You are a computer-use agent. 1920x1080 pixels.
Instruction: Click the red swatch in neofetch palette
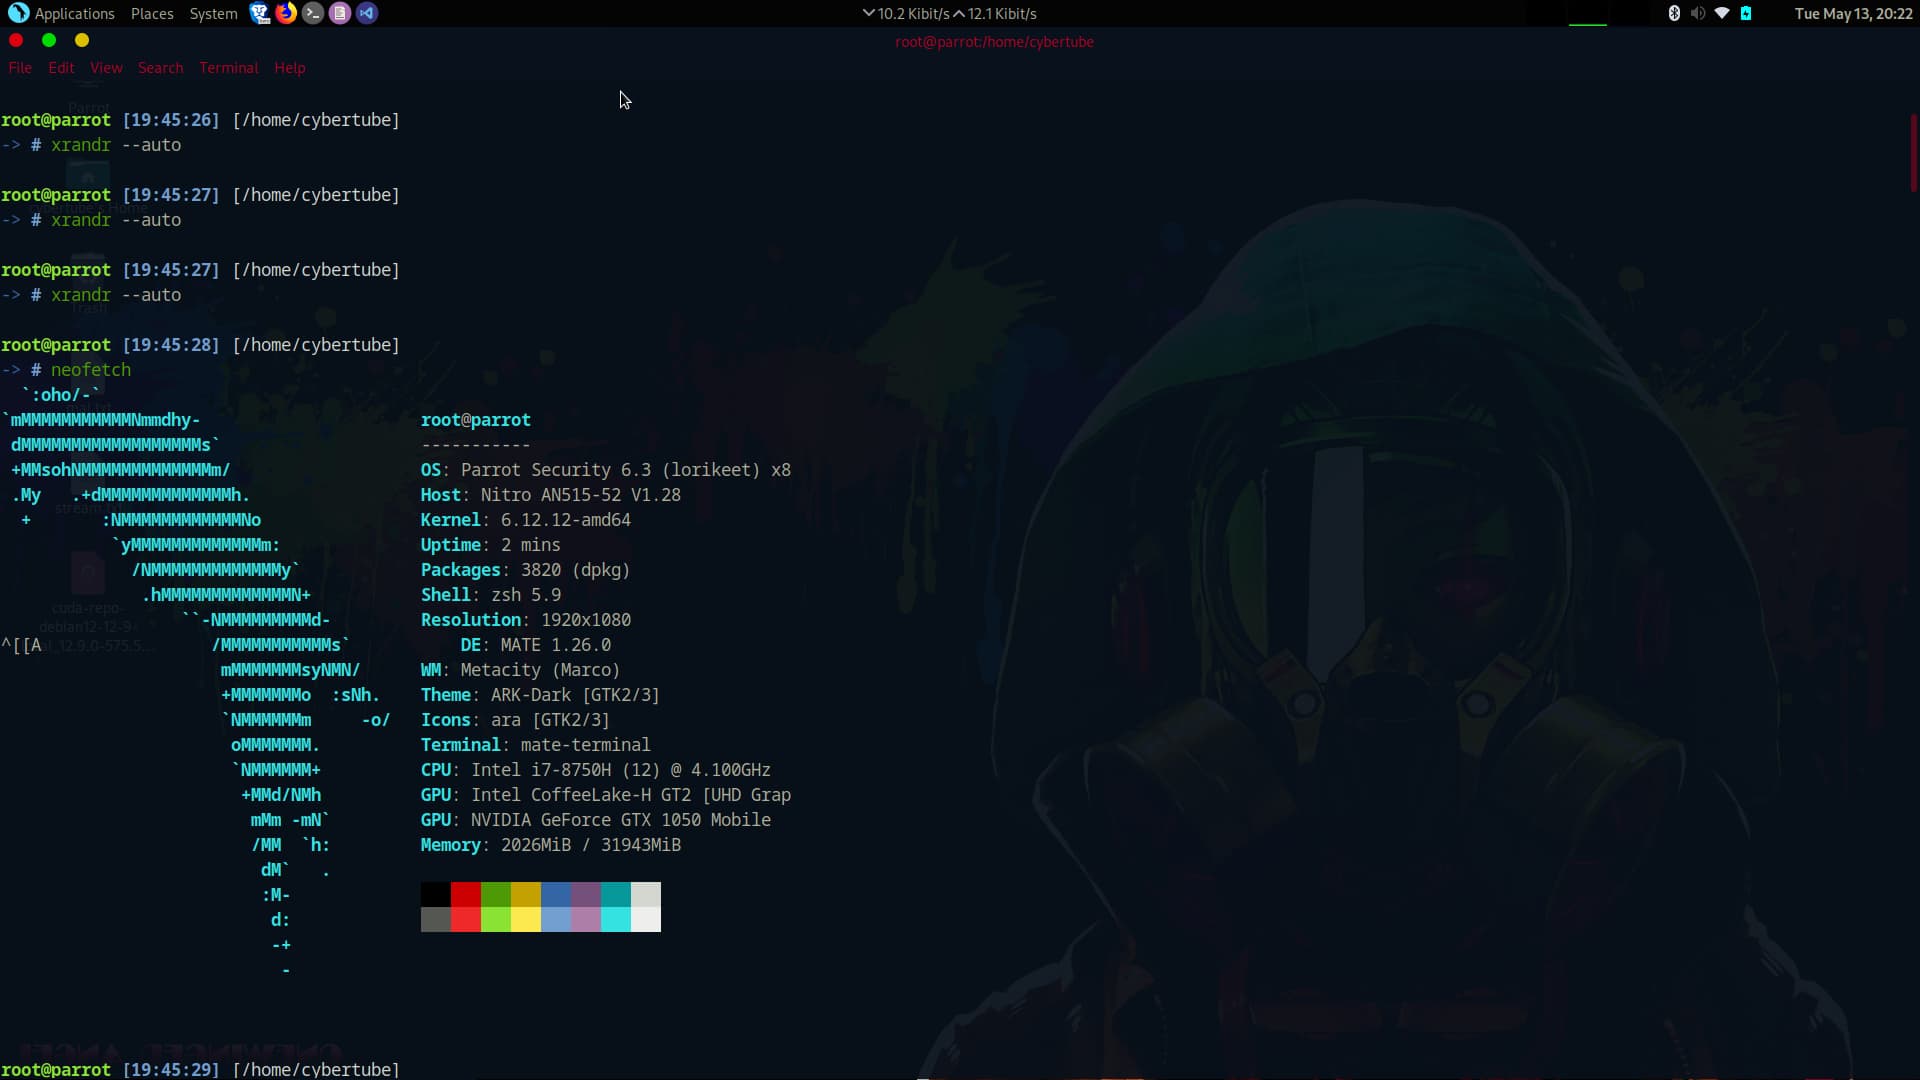(466, 894)
